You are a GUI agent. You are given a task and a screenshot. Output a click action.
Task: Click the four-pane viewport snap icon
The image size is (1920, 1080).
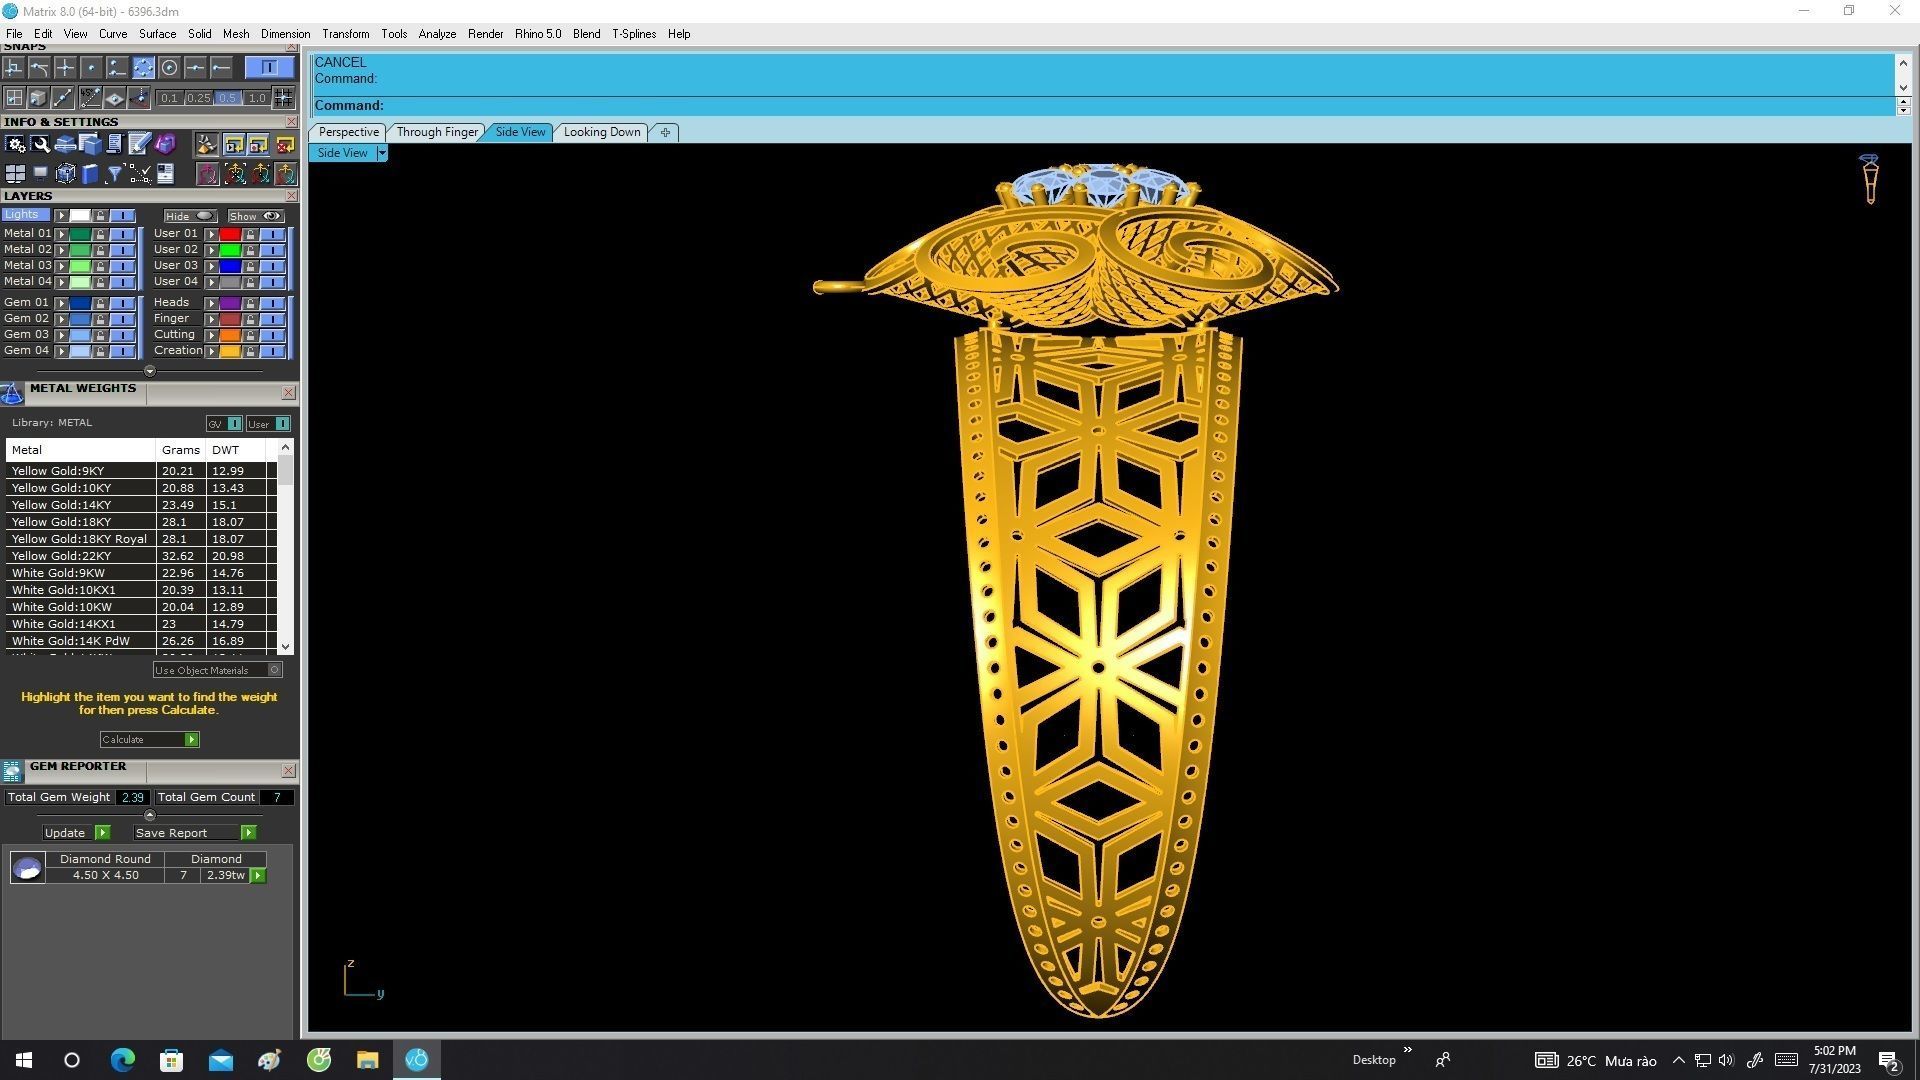[x=14, y=98]
